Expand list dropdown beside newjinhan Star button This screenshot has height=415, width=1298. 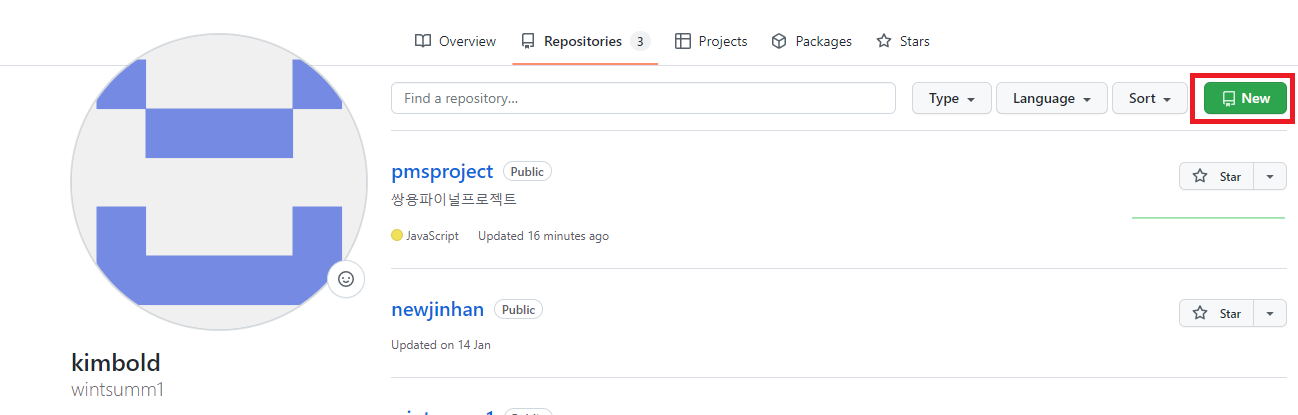click(1270, 313)
